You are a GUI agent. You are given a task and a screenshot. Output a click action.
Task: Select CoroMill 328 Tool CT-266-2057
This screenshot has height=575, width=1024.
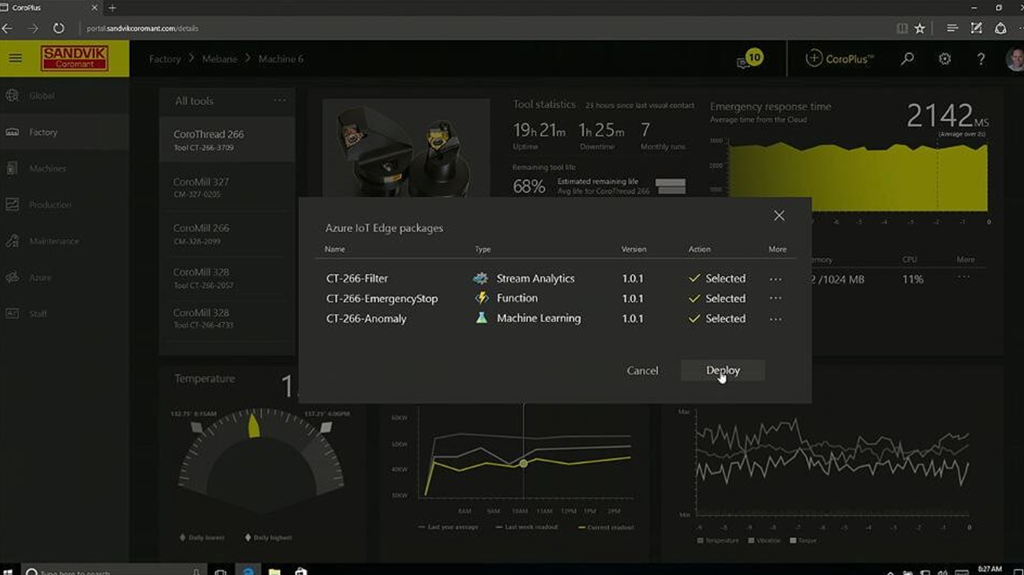227,278
